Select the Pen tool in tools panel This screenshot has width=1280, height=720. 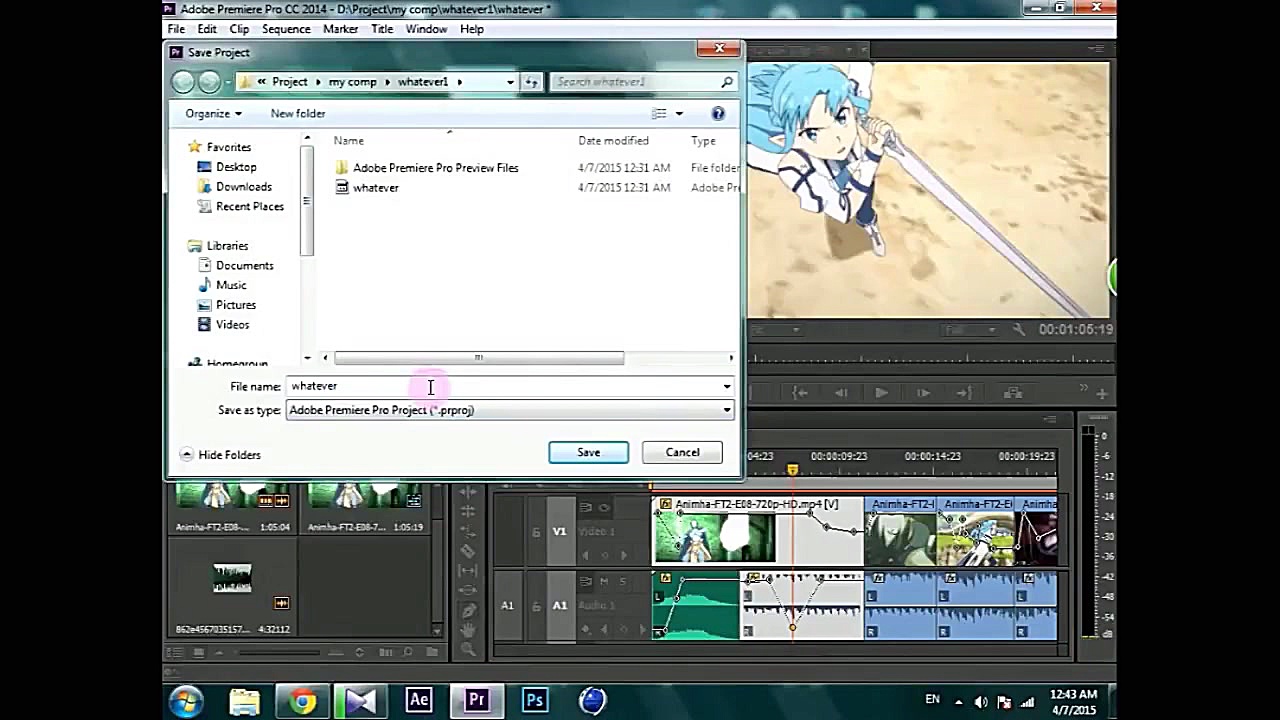468,609
